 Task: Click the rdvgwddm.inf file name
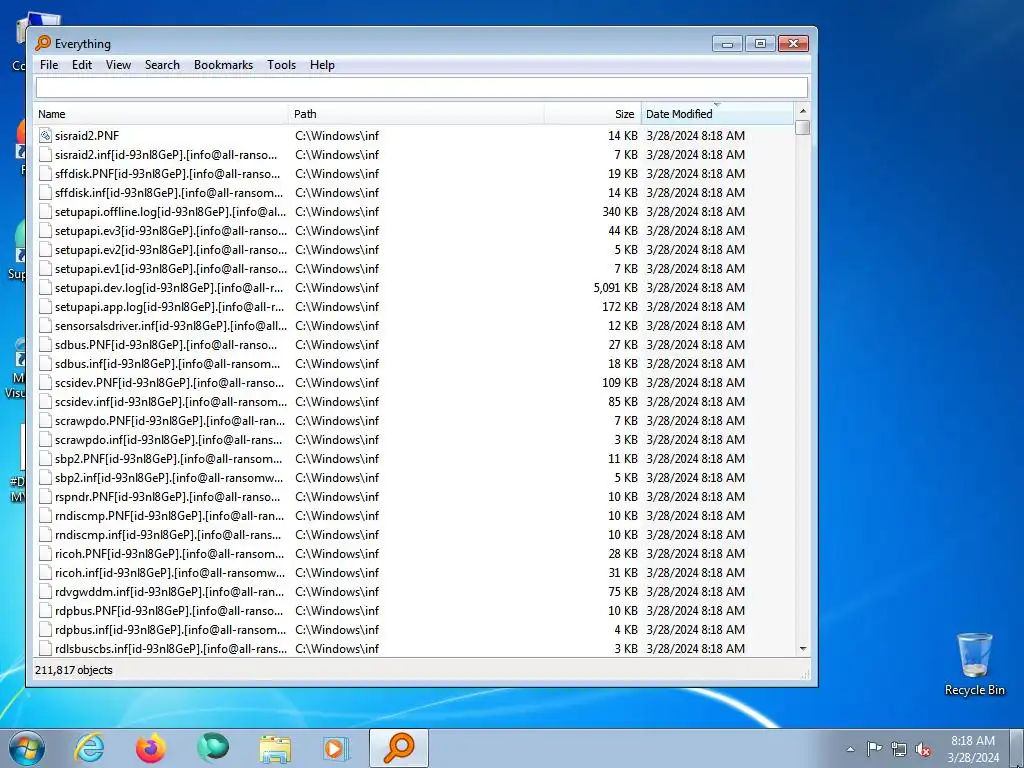(170, 592)
